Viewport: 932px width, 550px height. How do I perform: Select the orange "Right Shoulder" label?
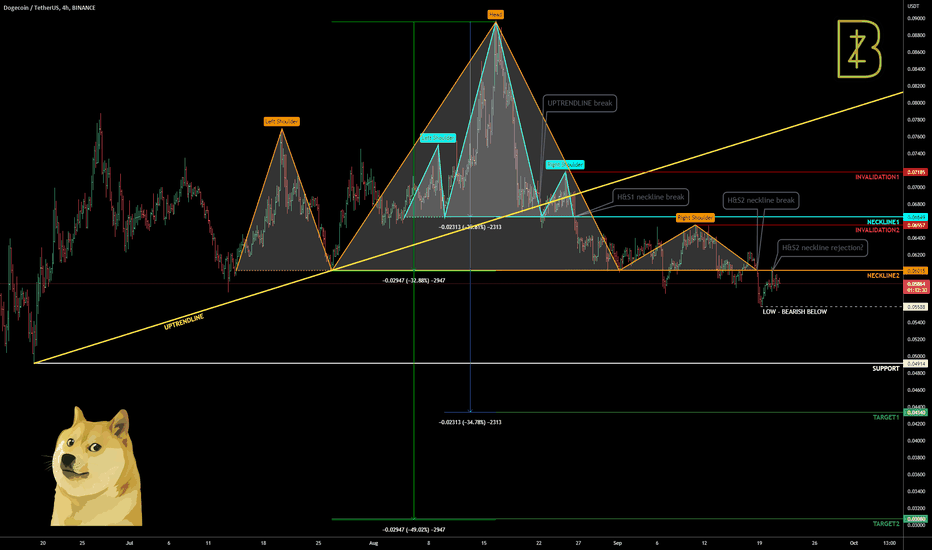click(x=695, y=218)
